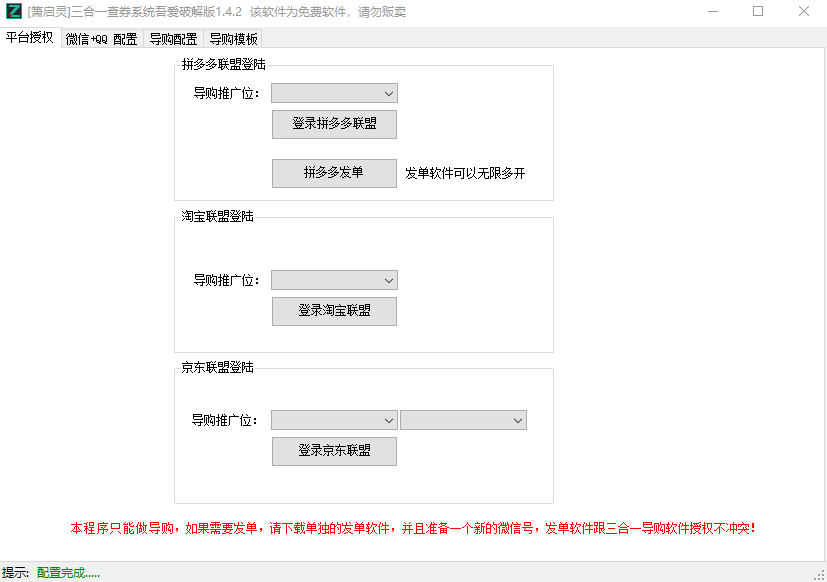Click the green Z application icon in title bar

click(x=14, y=11)
